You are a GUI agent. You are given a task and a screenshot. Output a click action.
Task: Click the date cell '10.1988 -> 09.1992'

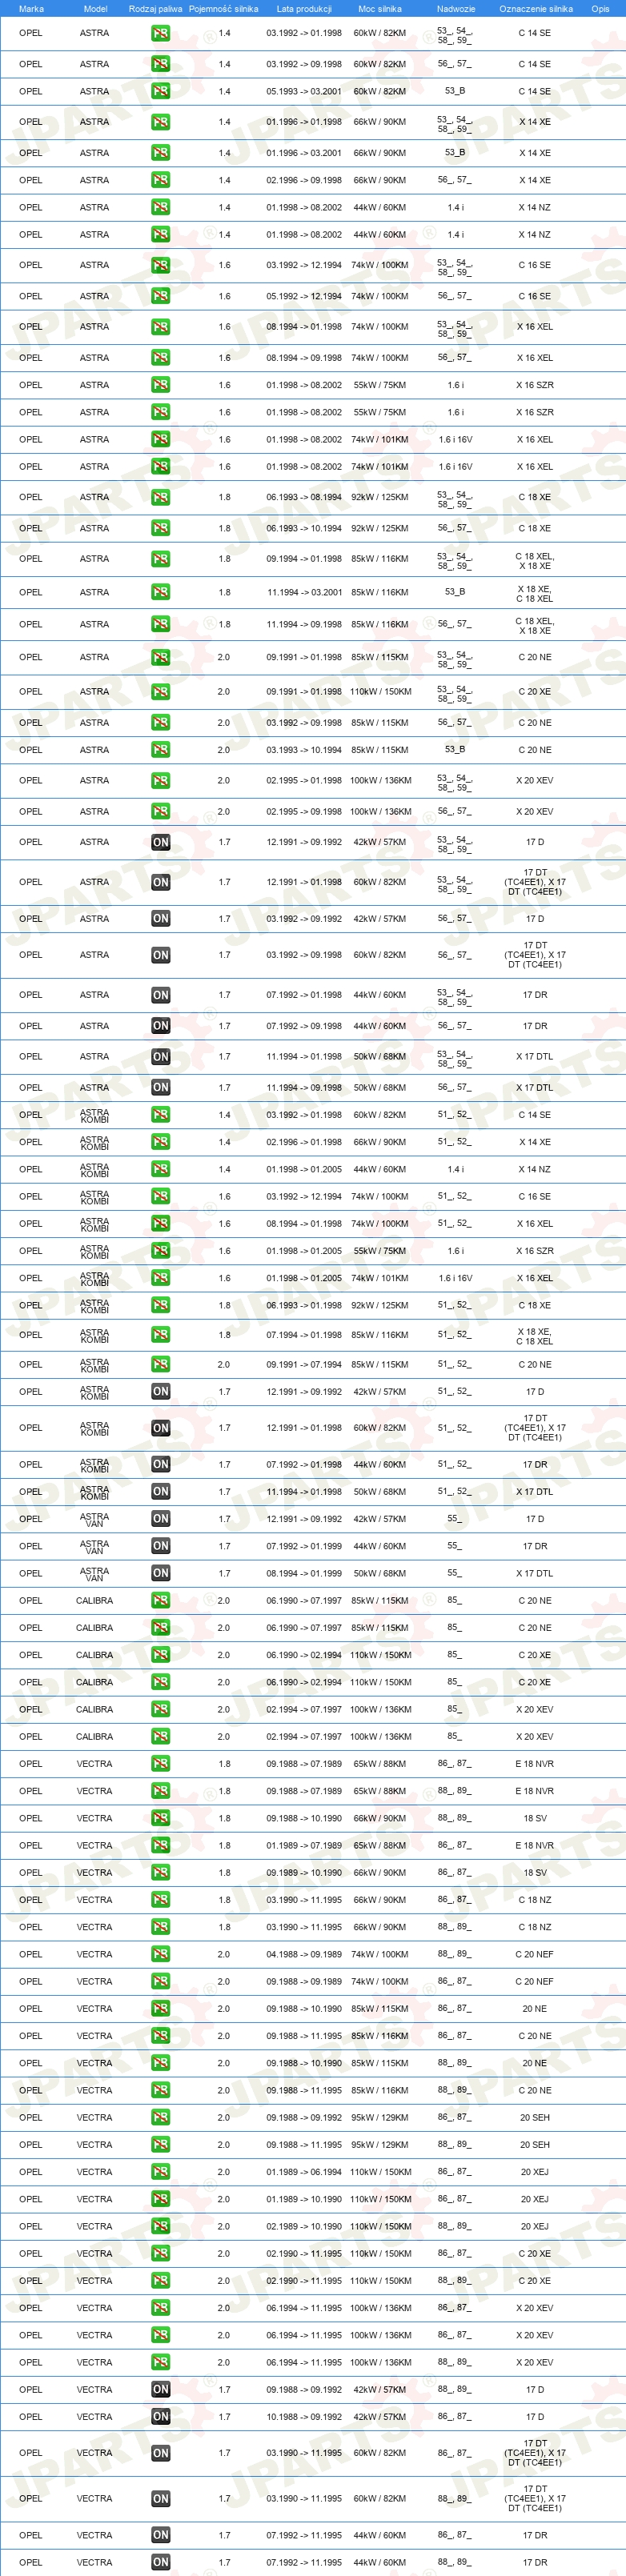coord(304,2416)
